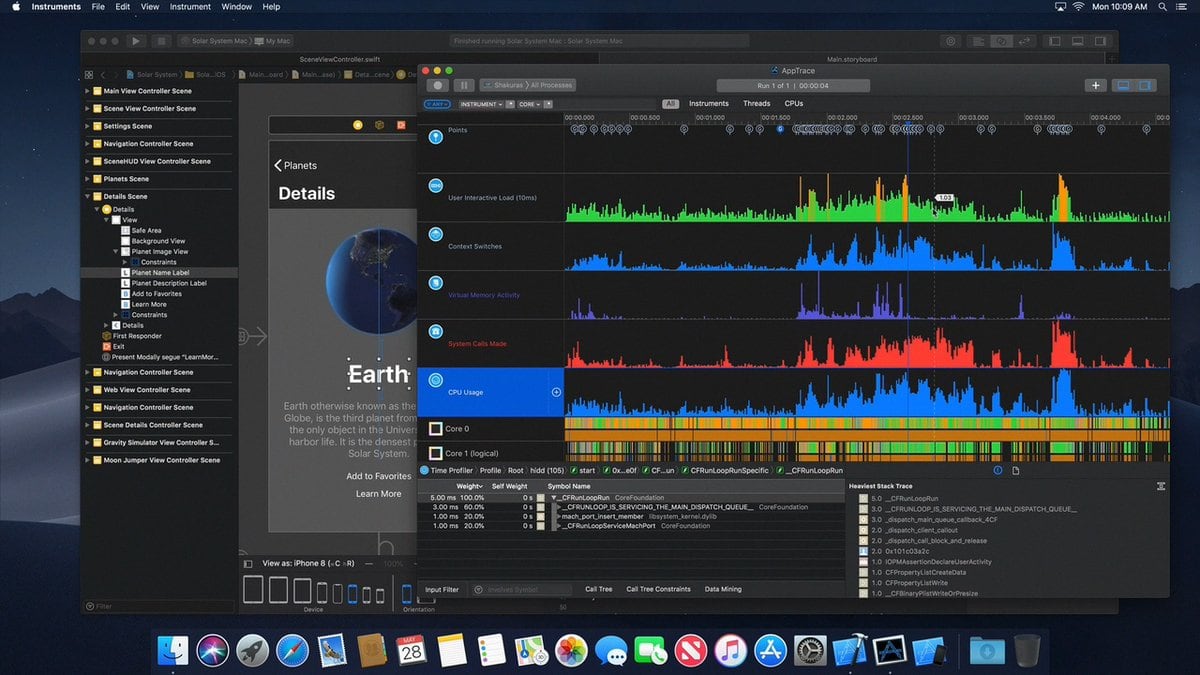Click the info icon near the jump bar

997,470
